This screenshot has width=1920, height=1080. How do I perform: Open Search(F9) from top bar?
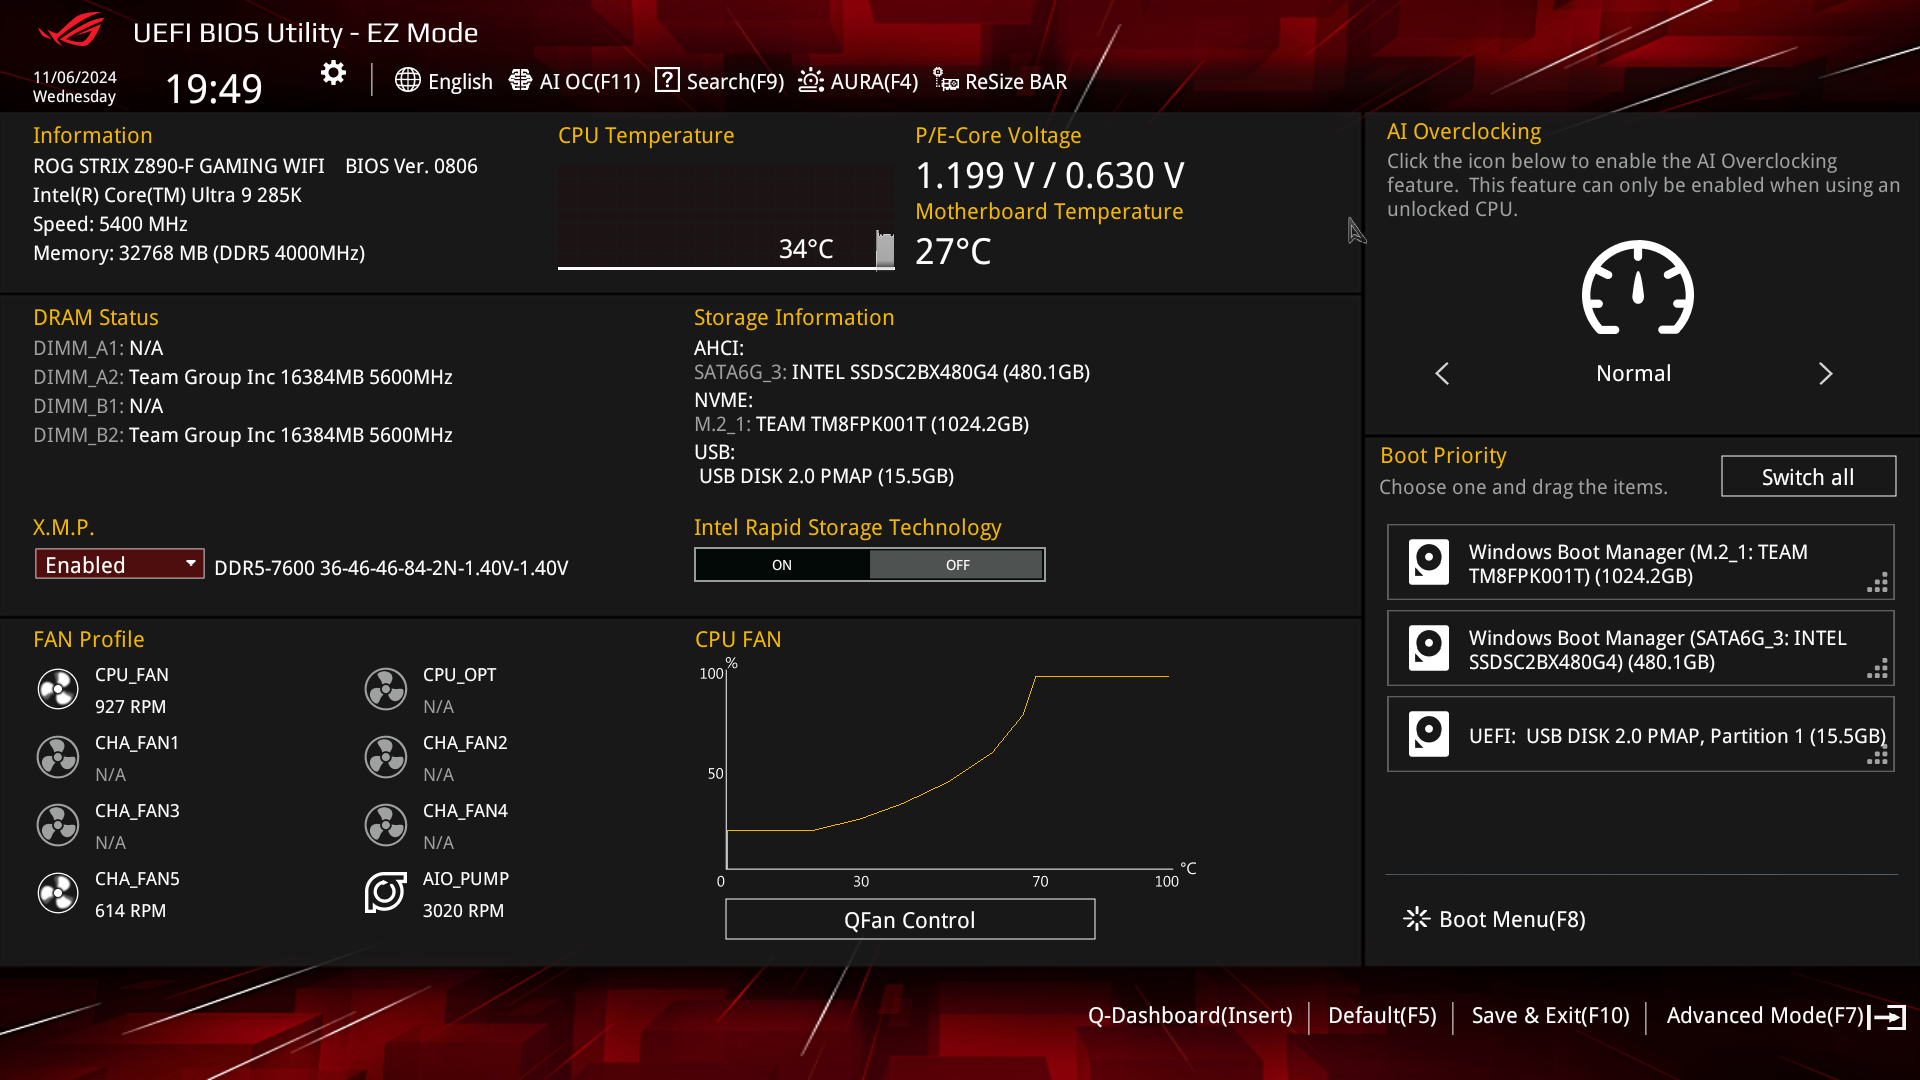point(720,81)
